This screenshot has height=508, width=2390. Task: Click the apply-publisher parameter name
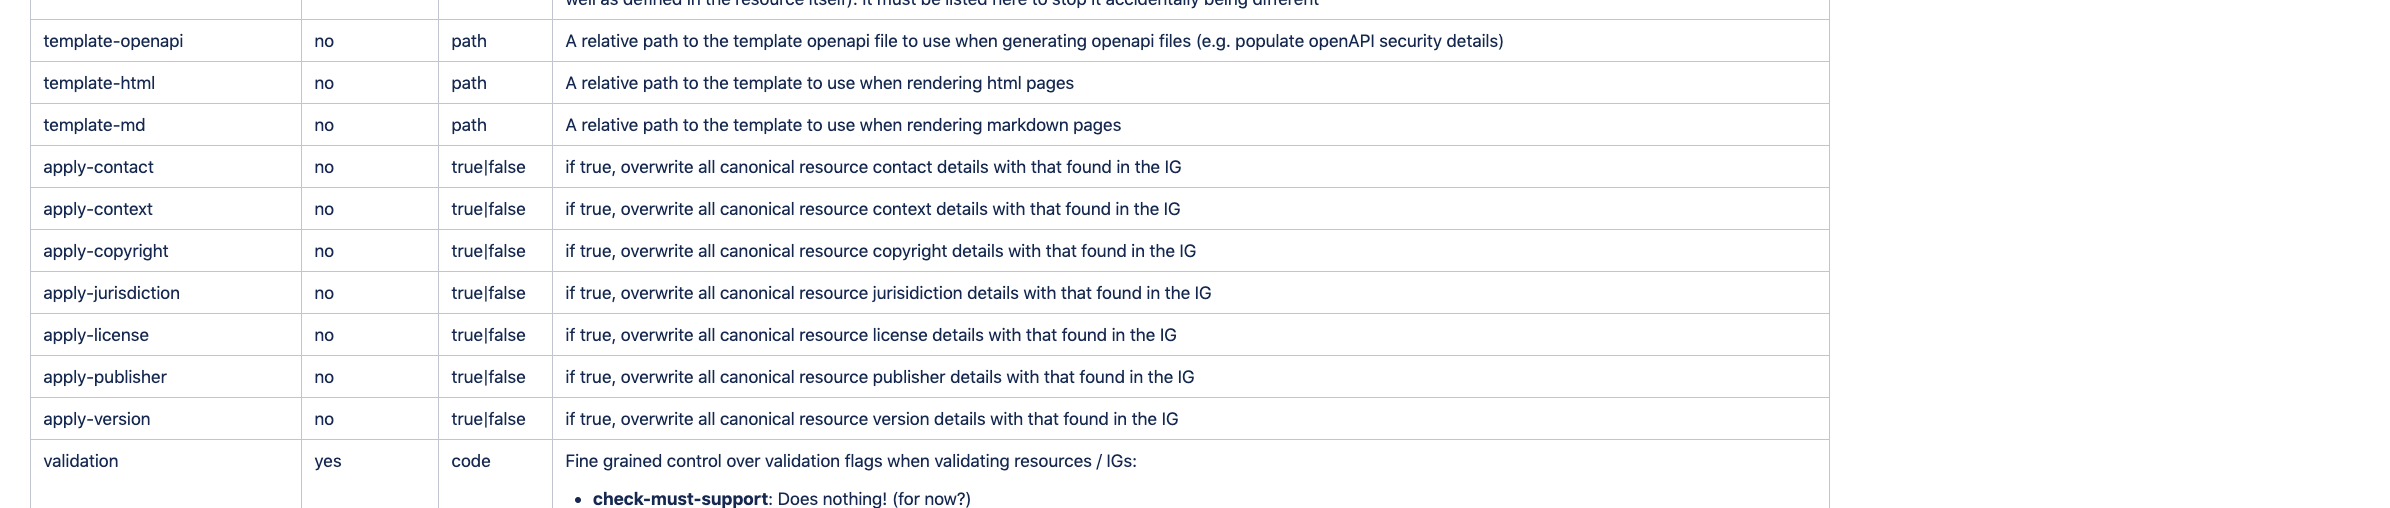pos(105,377)
